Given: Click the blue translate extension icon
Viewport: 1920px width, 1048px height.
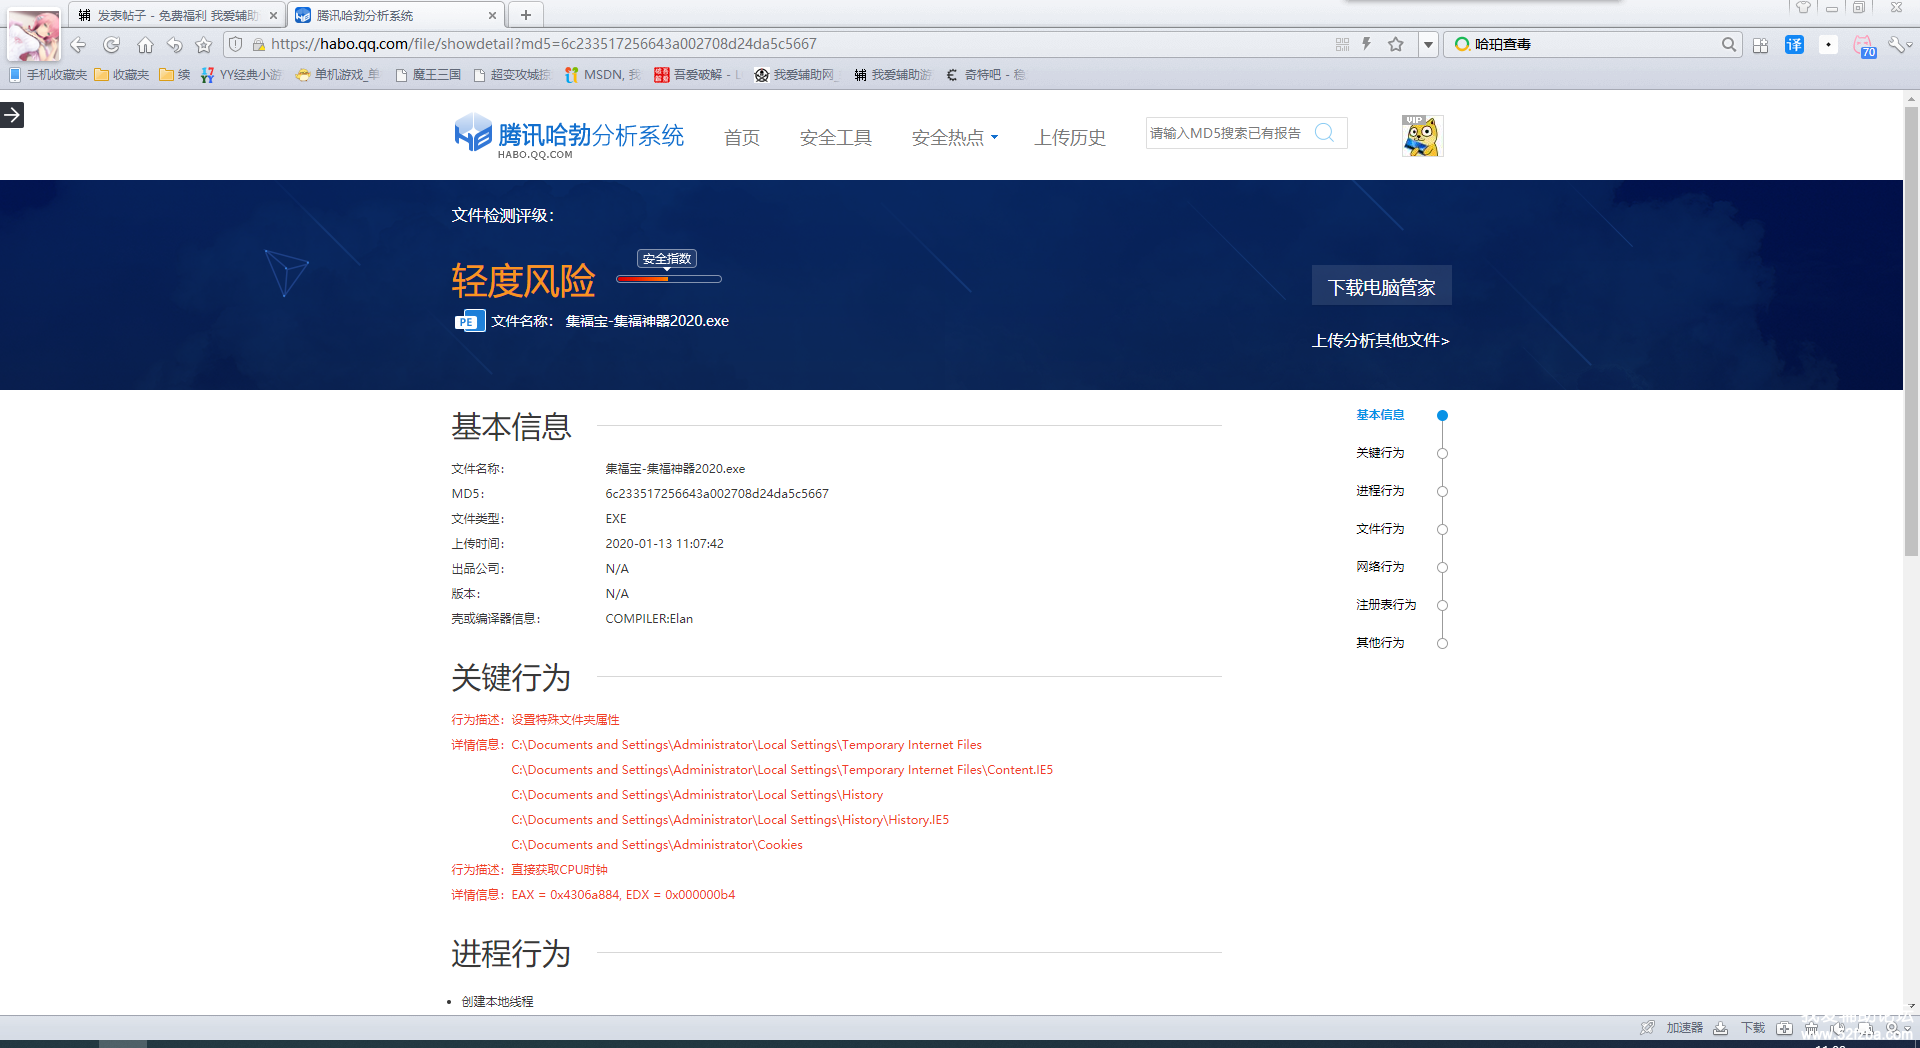Looking at the screenshot, I should 1795,45.
